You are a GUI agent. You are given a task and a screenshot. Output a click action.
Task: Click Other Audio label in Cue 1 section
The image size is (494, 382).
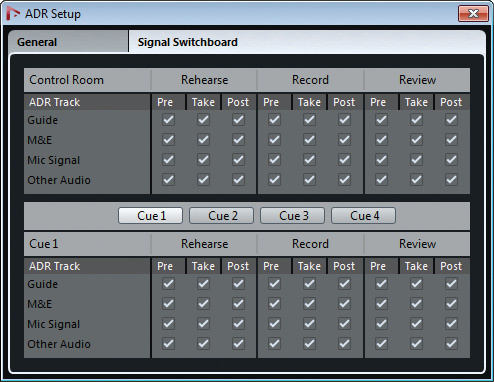(x=59, y=344)
